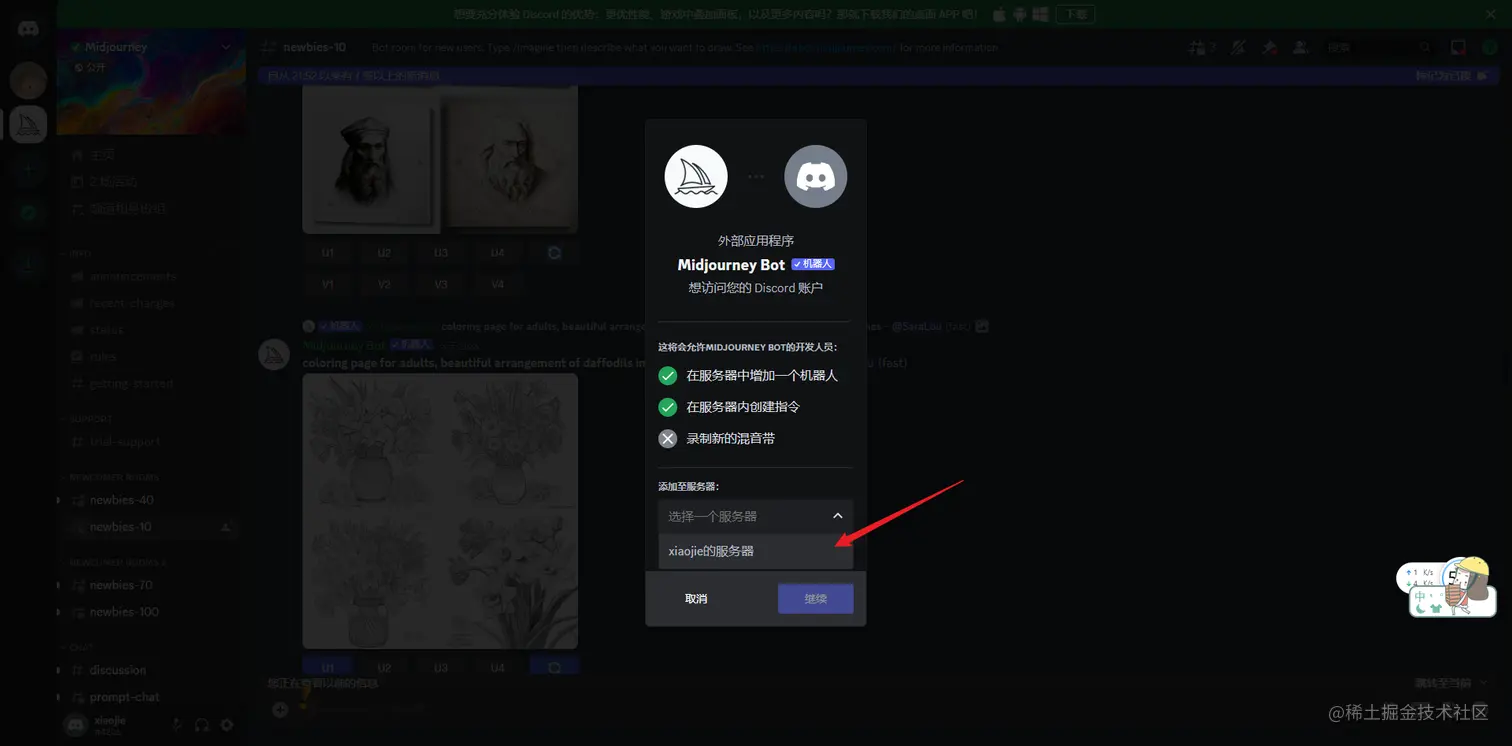Expand the newbies-100 channel threads
The height and width of the screenshot is (746, 1512).
59,612
